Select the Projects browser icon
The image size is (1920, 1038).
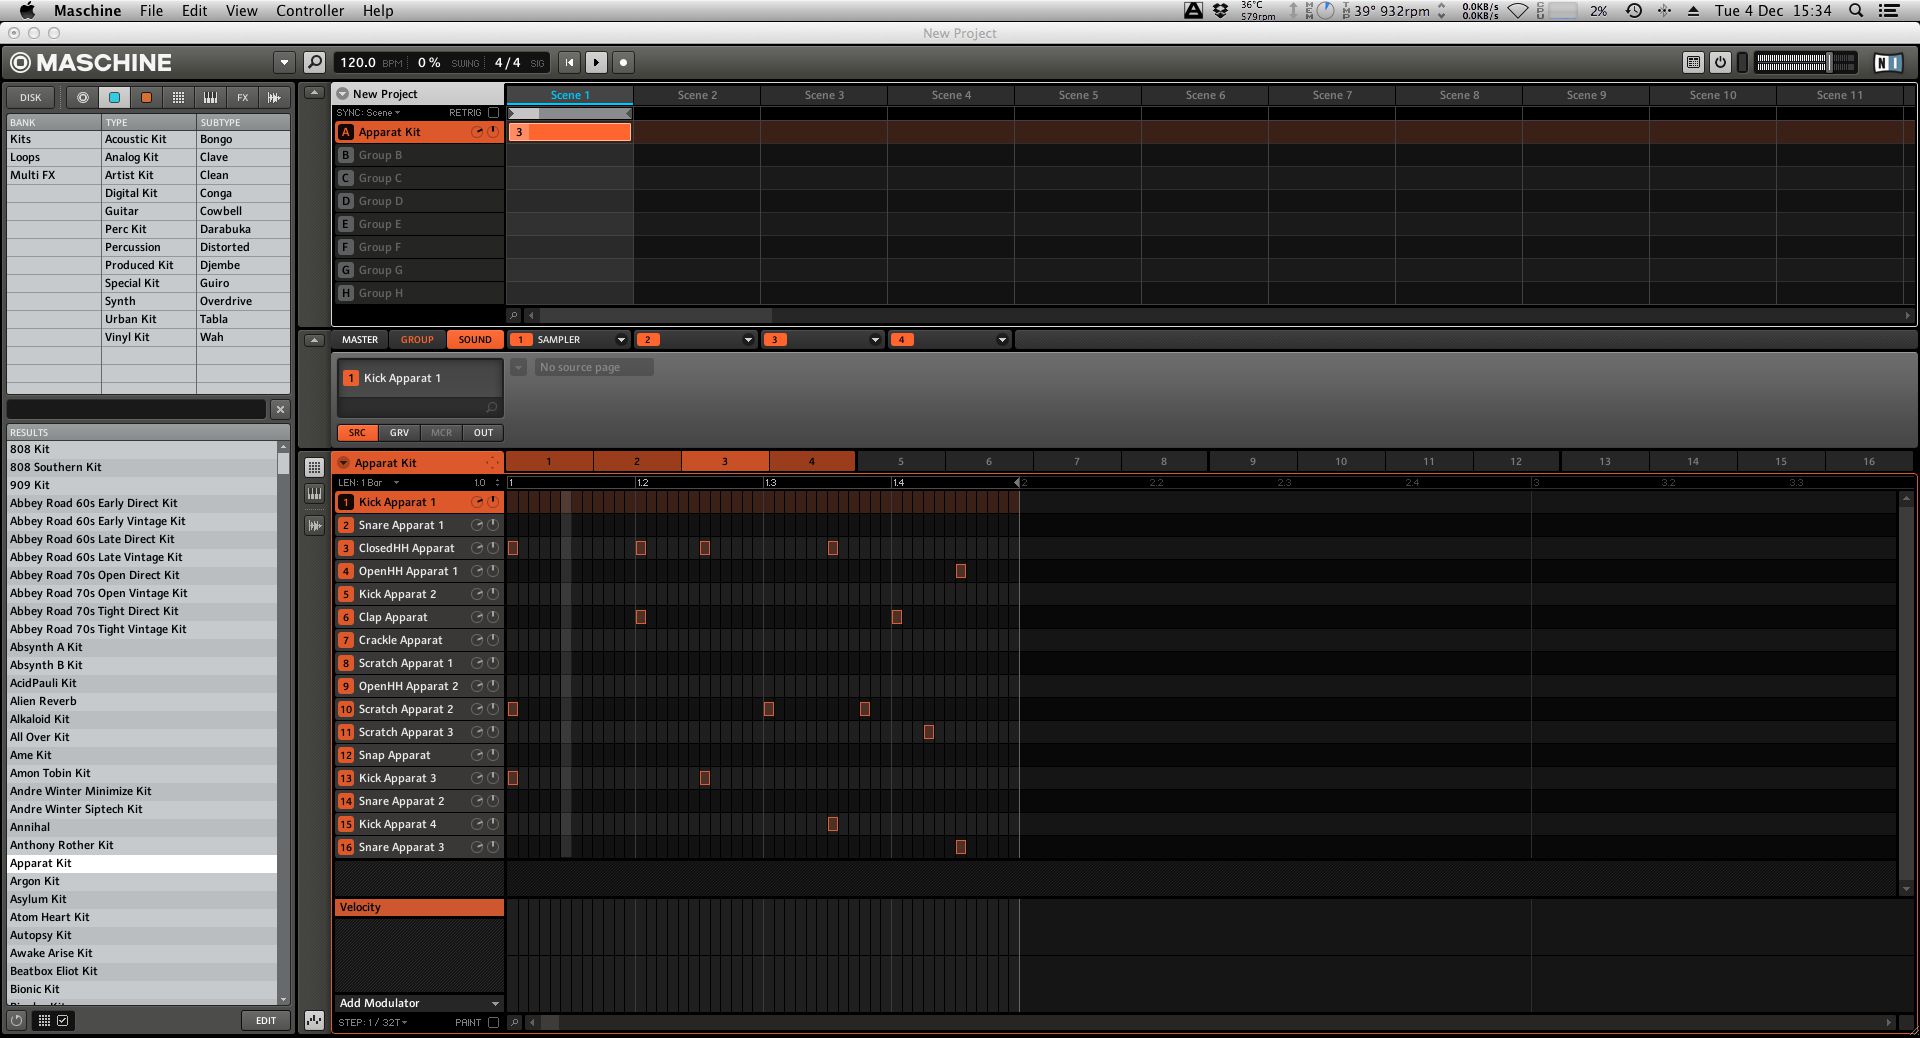click(83, 97)
